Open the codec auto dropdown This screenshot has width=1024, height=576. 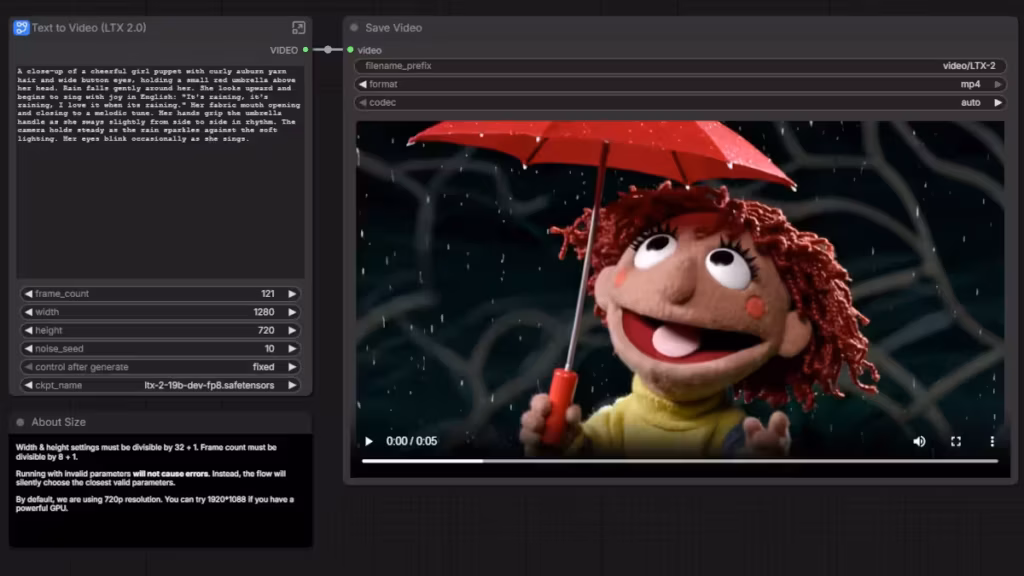click(680, 102)
